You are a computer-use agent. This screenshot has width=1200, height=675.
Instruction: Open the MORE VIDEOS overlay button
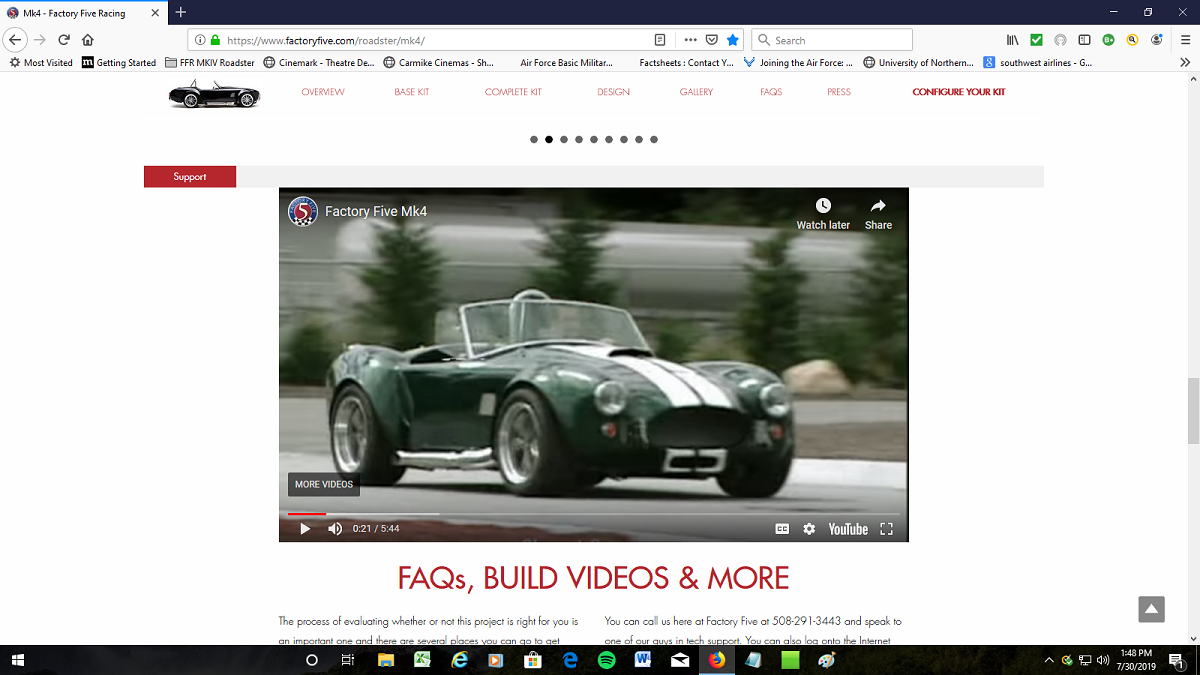click(324, 484)
